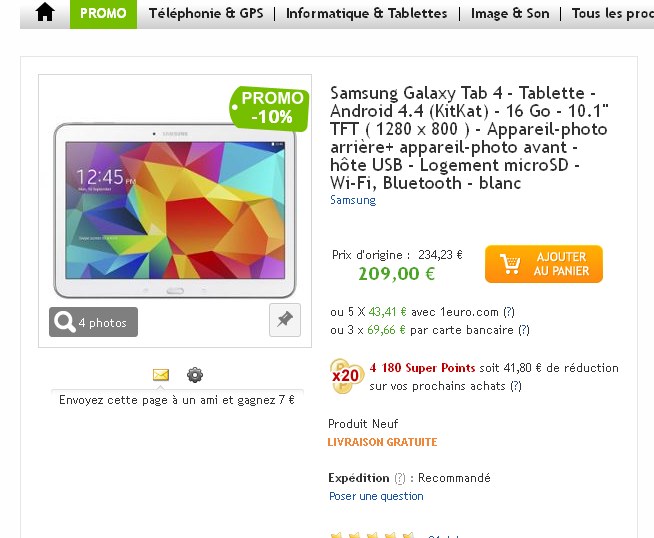Viewport: 654px width, 538px height.
Task: Add the tablet to cart (Ajouter au panier)
Action: point(544,264)
